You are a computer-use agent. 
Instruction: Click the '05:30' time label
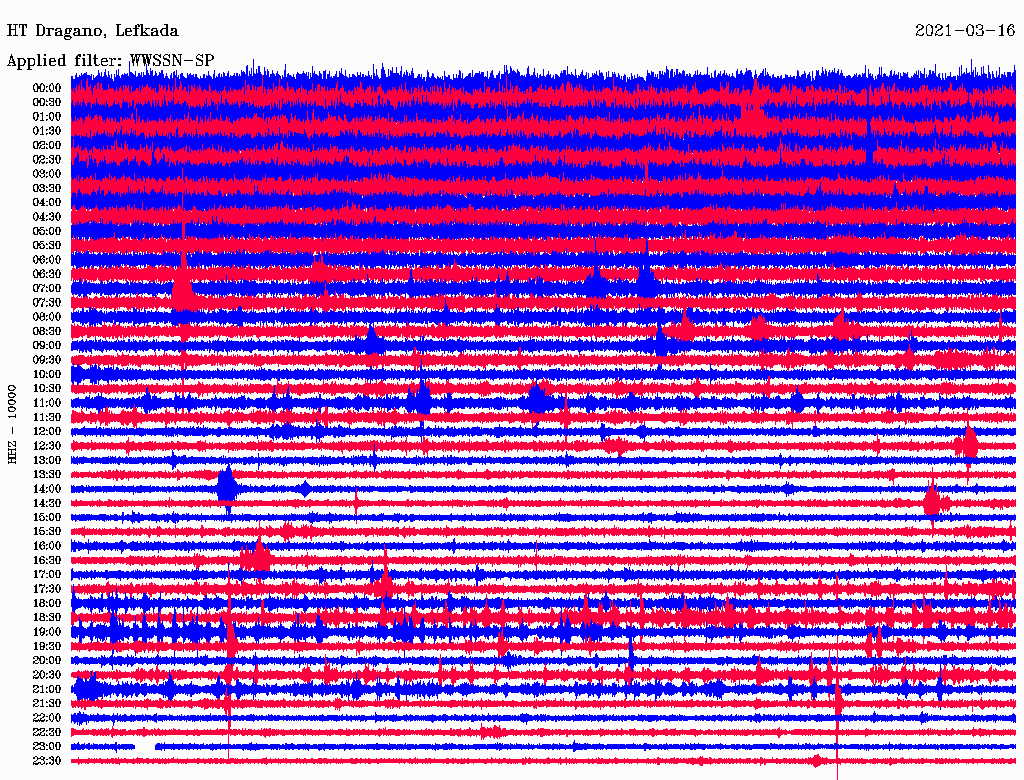pos(47,246)
